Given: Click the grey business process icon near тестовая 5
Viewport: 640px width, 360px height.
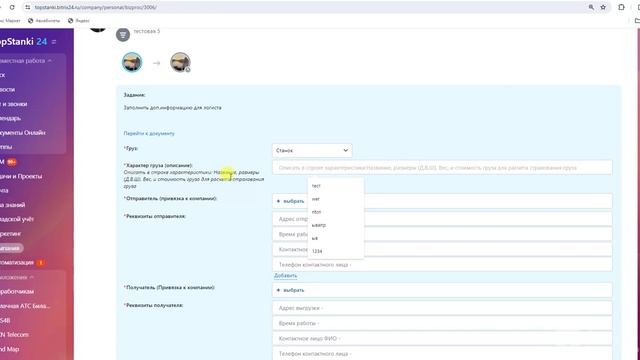Looking at the screenshot, I should (123, 35).
